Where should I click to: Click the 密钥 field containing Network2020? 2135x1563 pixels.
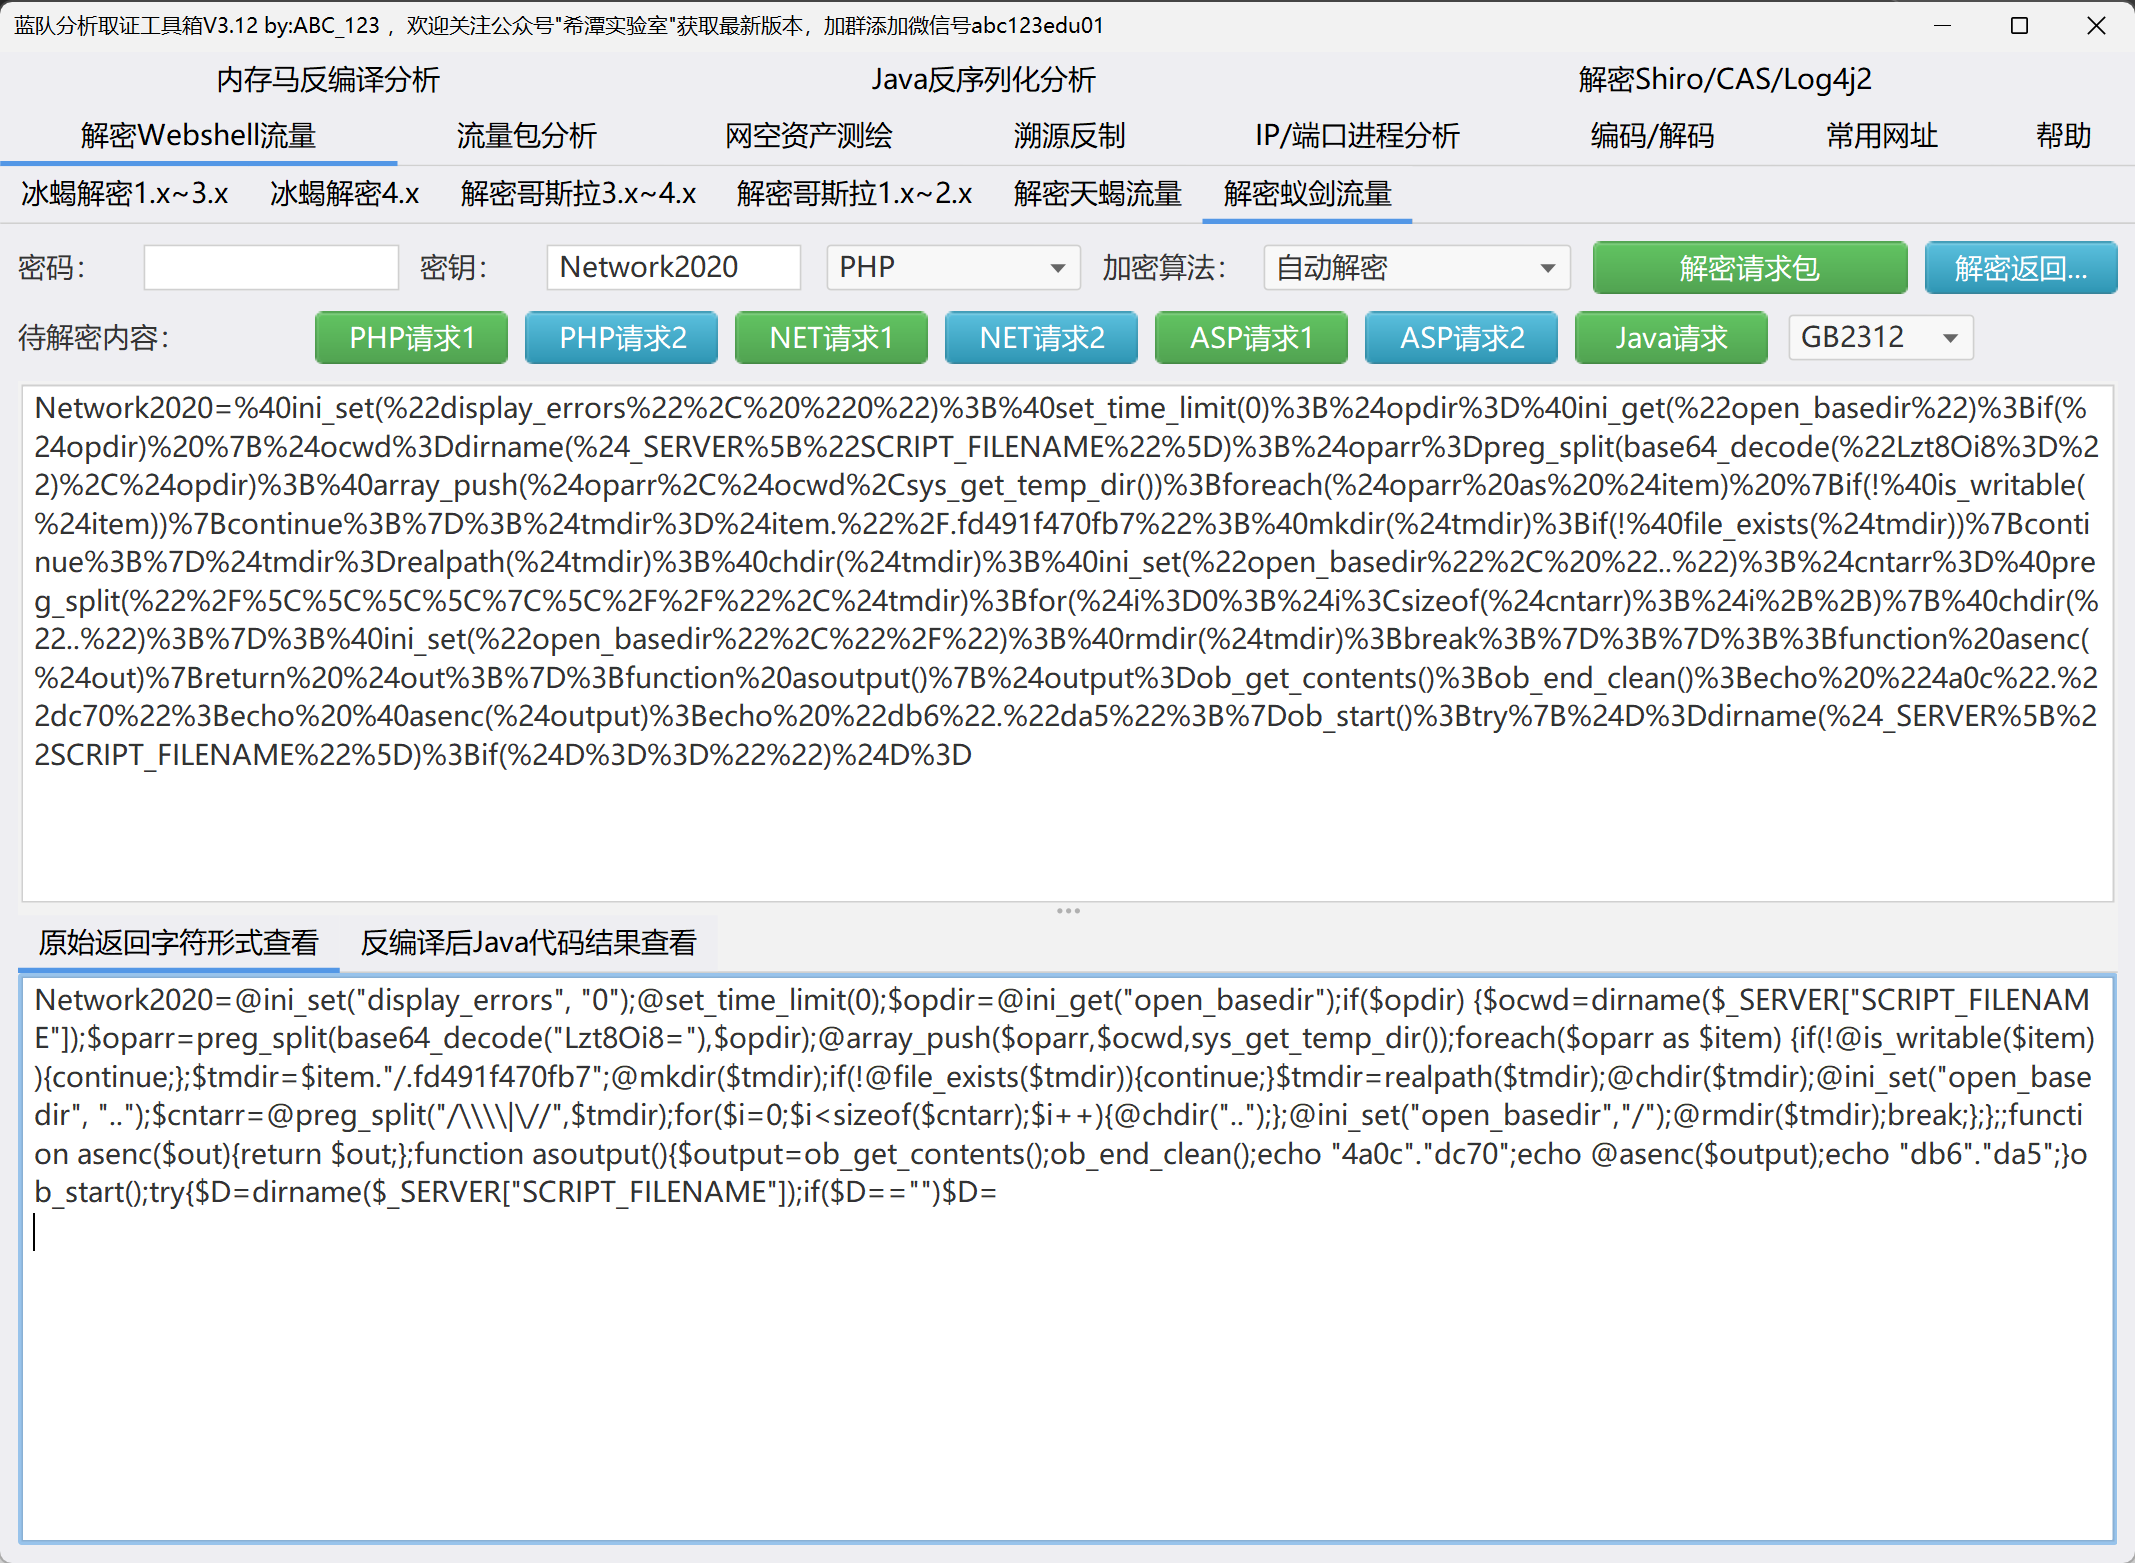tap(672, 268)
